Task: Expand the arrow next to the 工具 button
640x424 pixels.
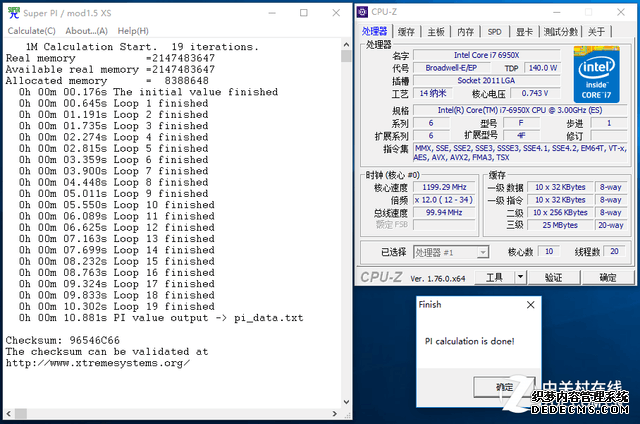Action: pyautogui.click(x=520, y=277)
